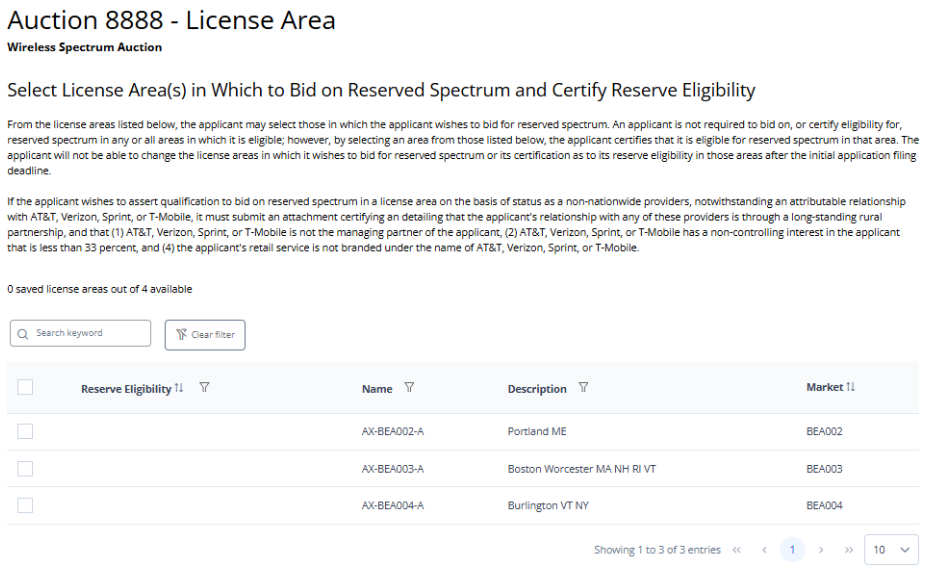This screenshot has width=926, height=576.
Task: Jump to last page of entries
Action: (848, 550)
